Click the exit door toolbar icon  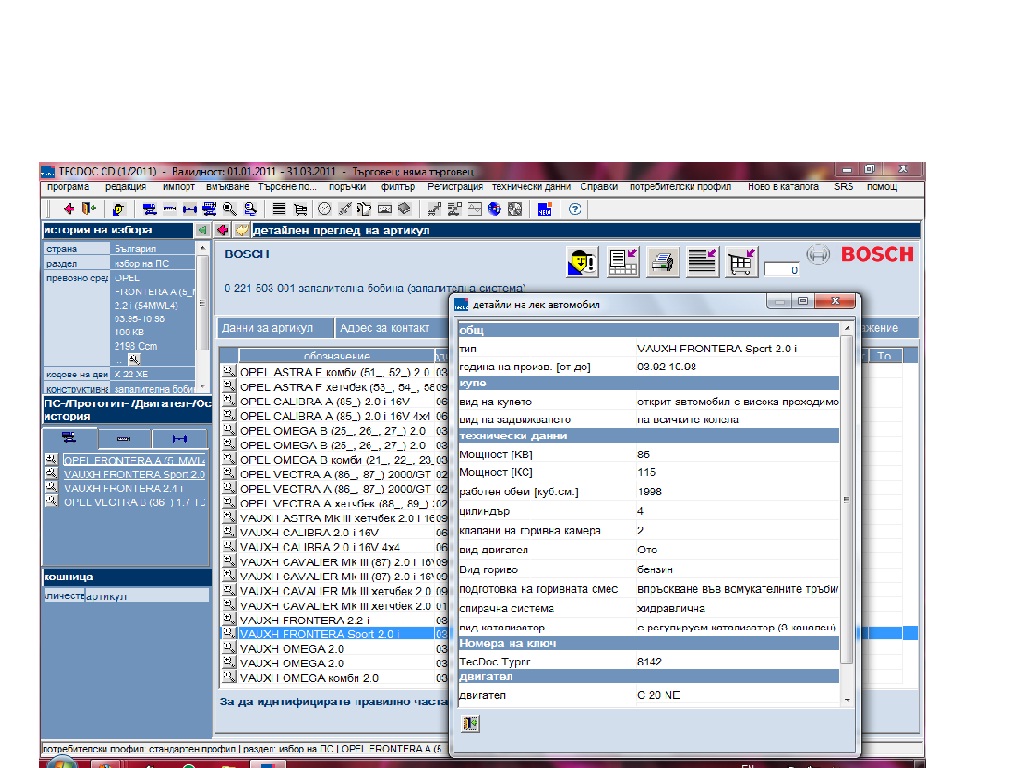tap(88, 209)
